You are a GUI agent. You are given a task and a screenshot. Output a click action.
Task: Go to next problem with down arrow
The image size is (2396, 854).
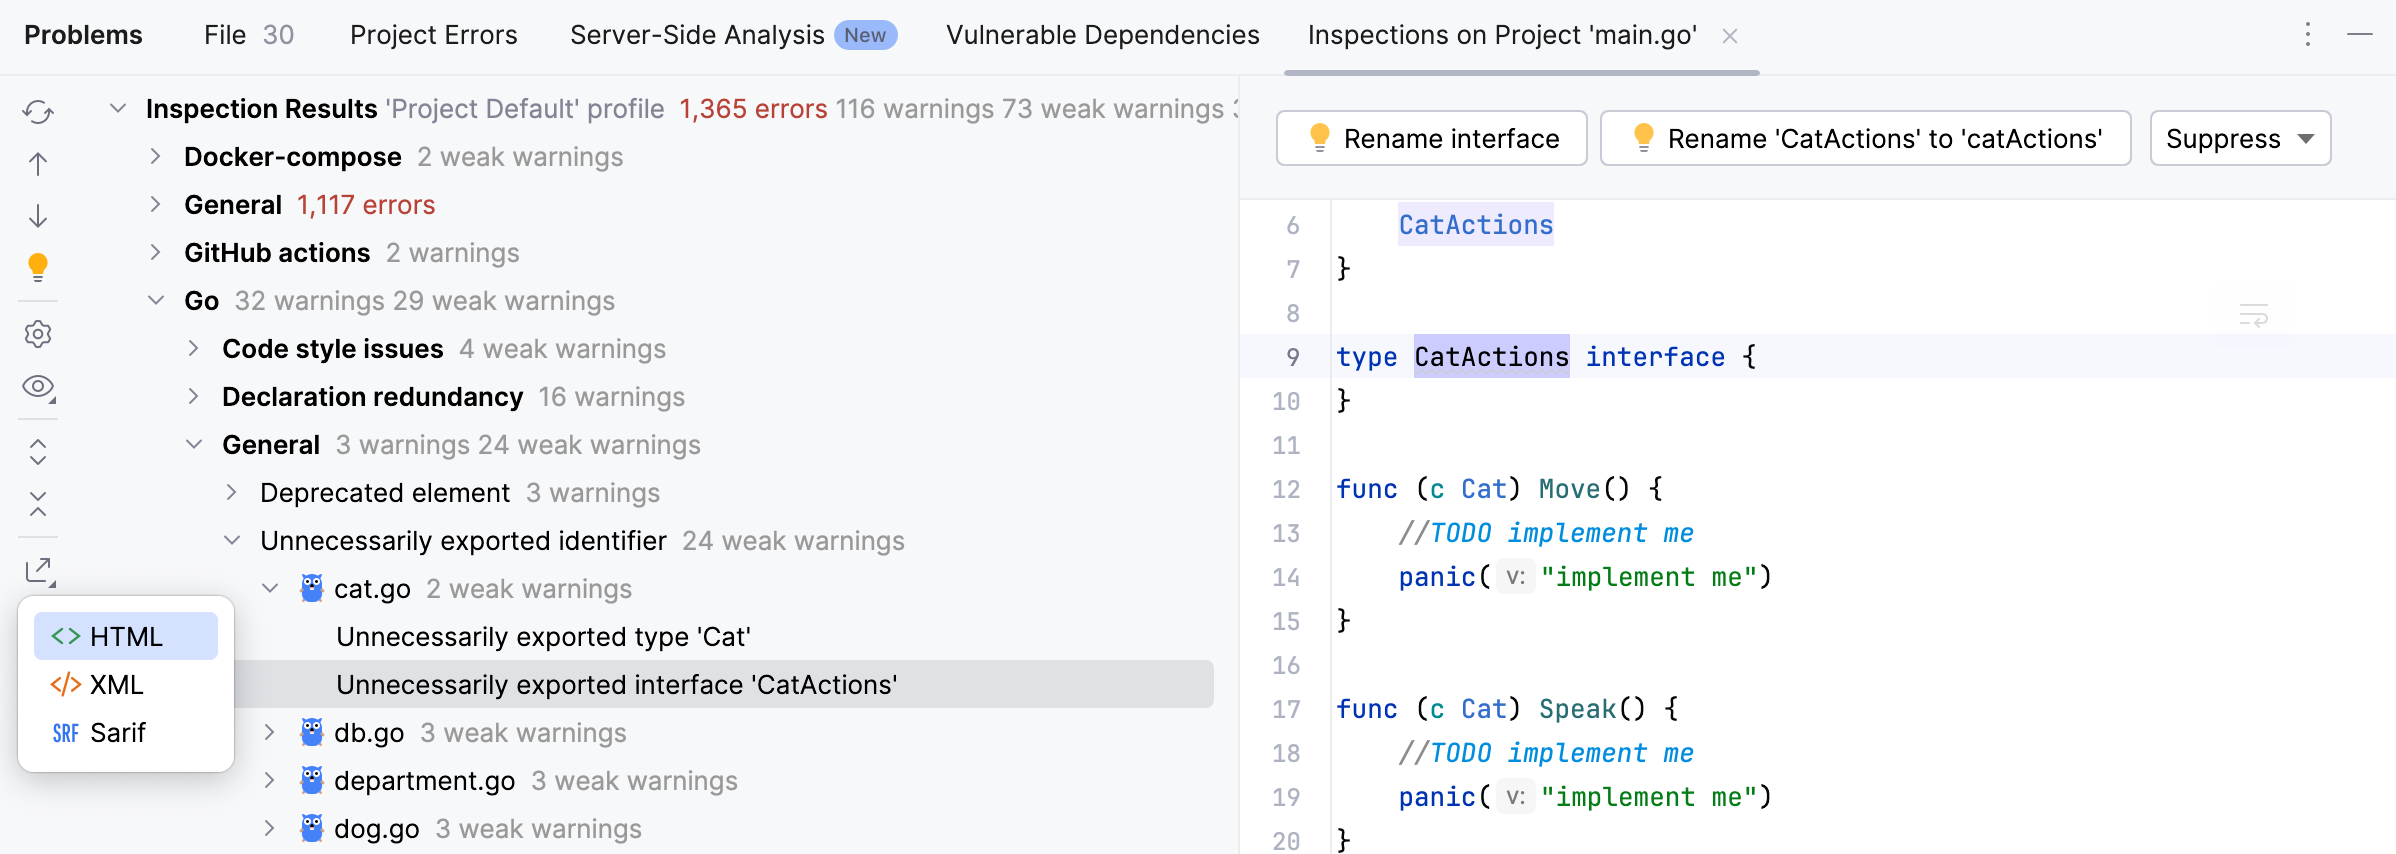[x=38, y=216]
